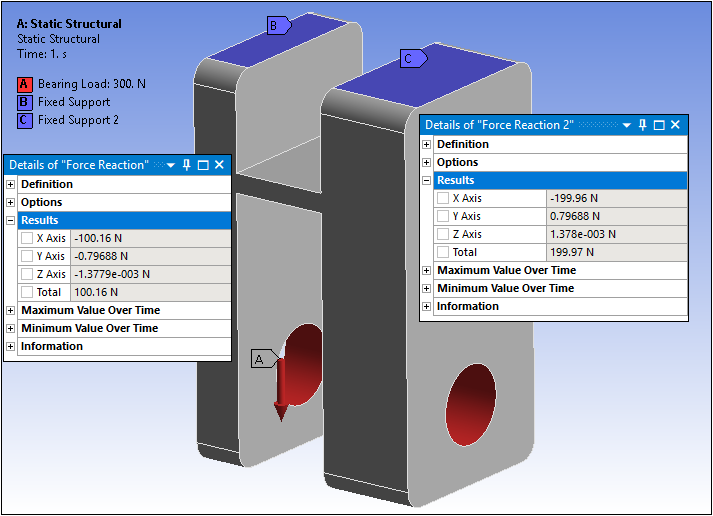
Task: Click the Fixed Support 2 legend text
Action: 78,120
